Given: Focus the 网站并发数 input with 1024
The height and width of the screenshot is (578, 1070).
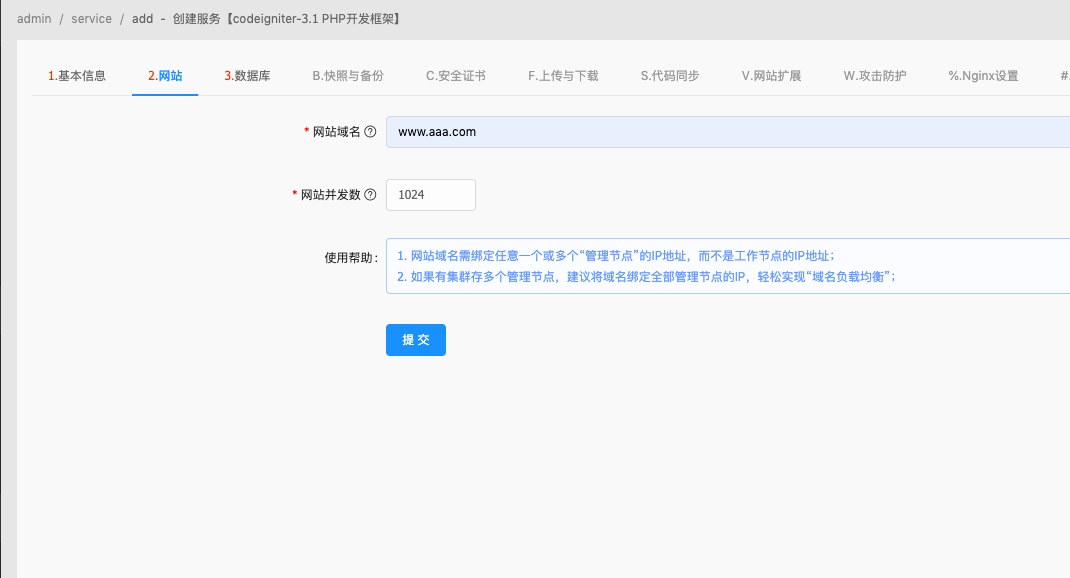Looking at the screenshot, I should (x=431, y=194).
